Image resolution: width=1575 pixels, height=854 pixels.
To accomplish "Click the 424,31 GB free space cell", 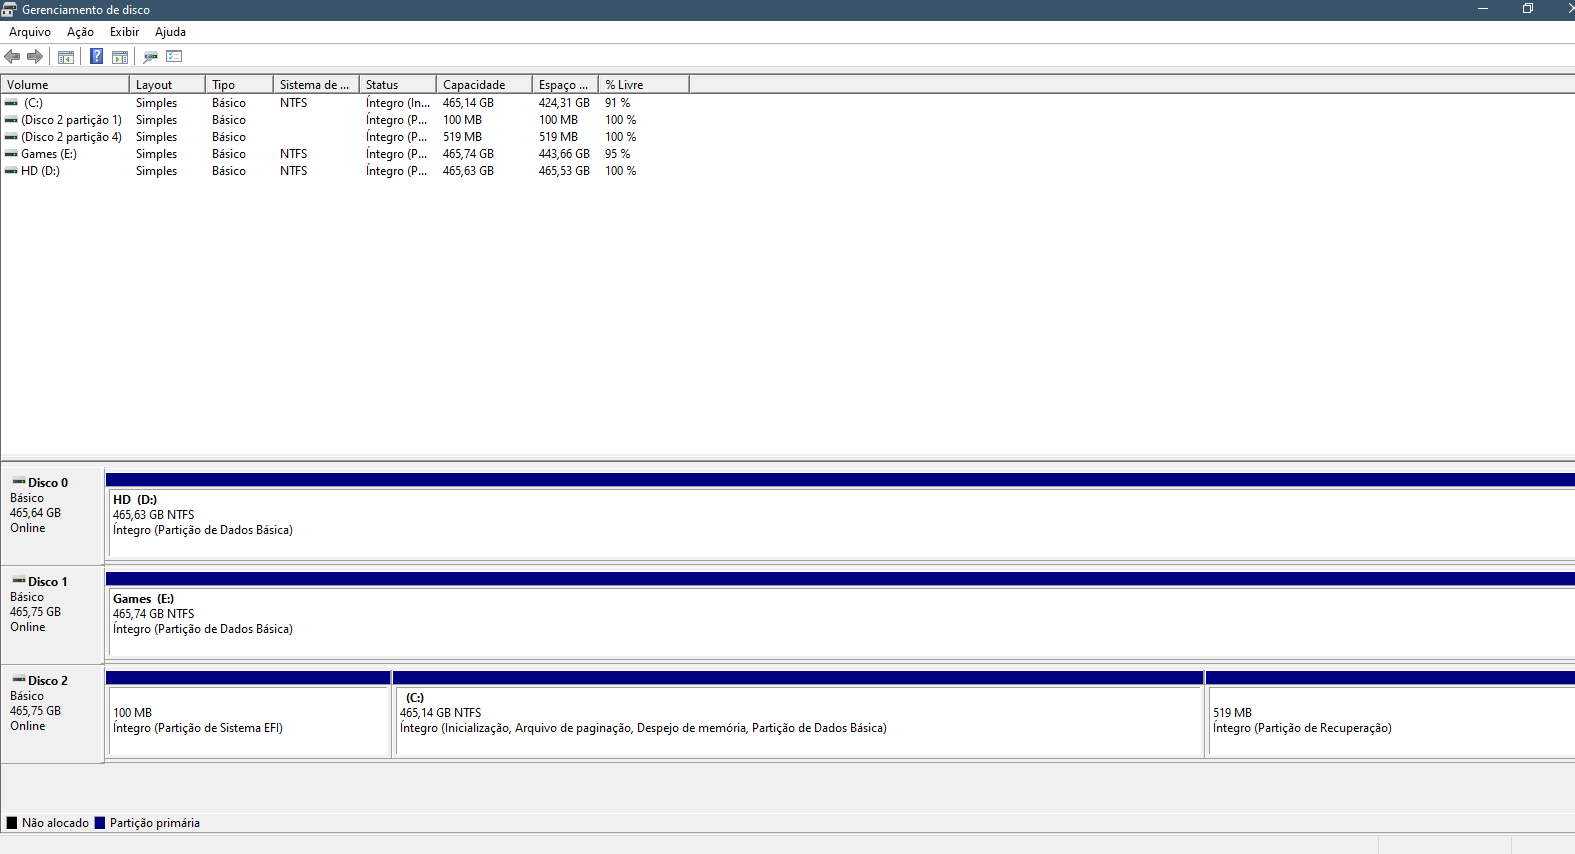I will (564, 103).
